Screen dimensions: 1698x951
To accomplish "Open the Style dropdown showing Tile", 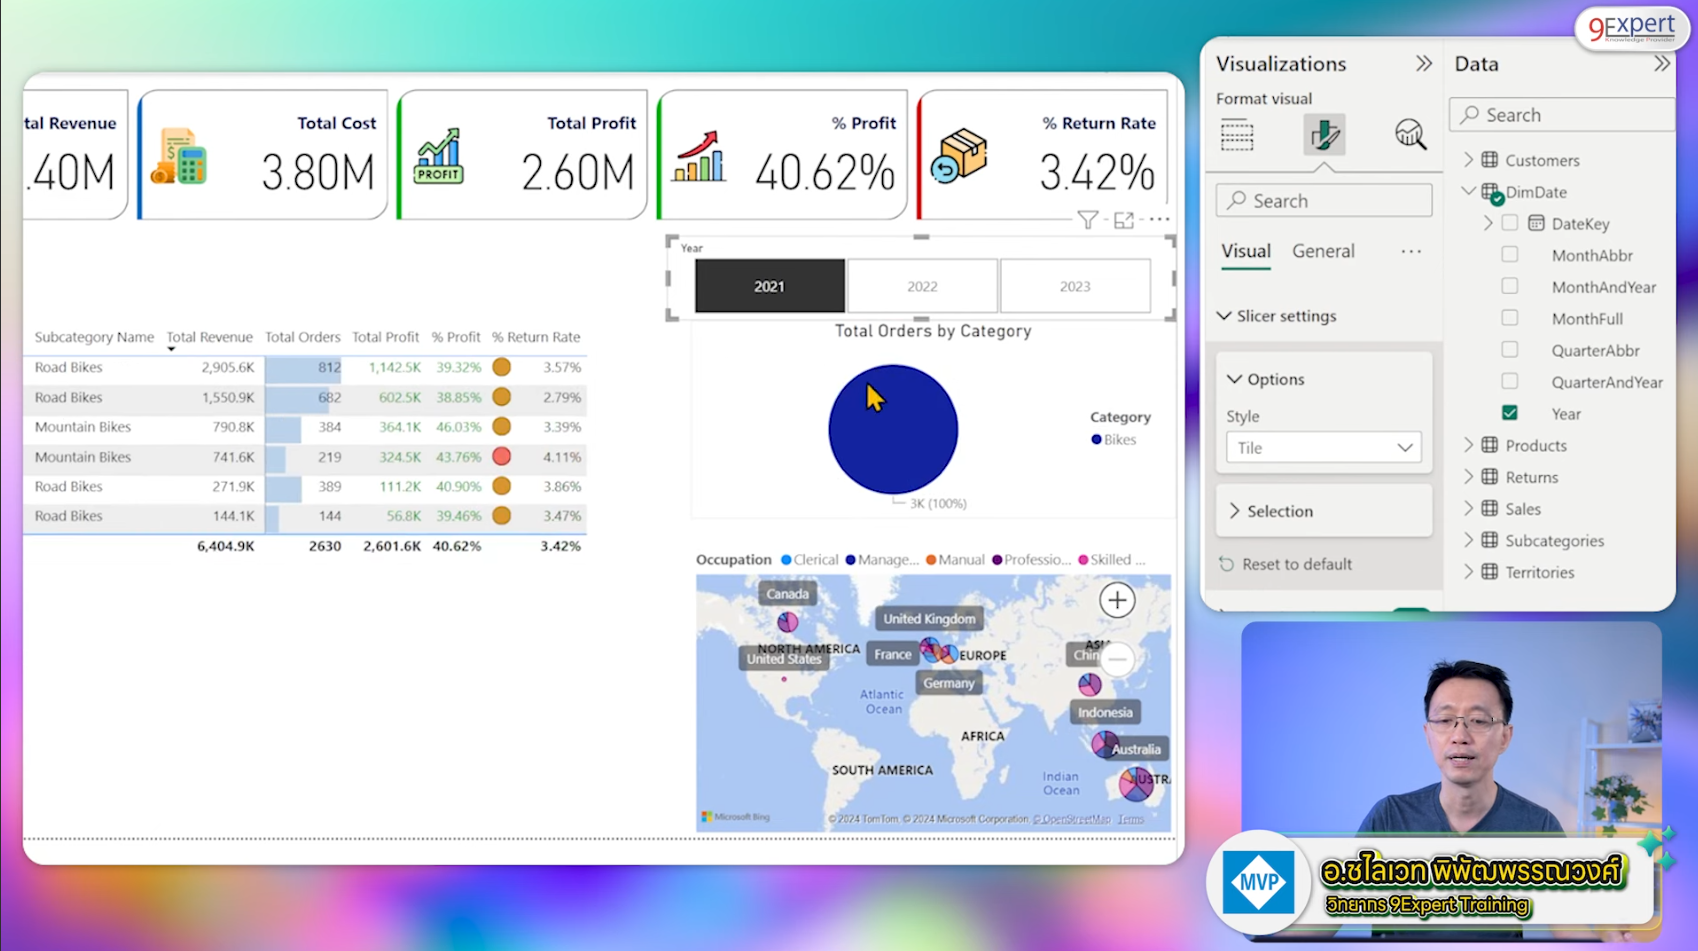I will (x=1323, y=448).
